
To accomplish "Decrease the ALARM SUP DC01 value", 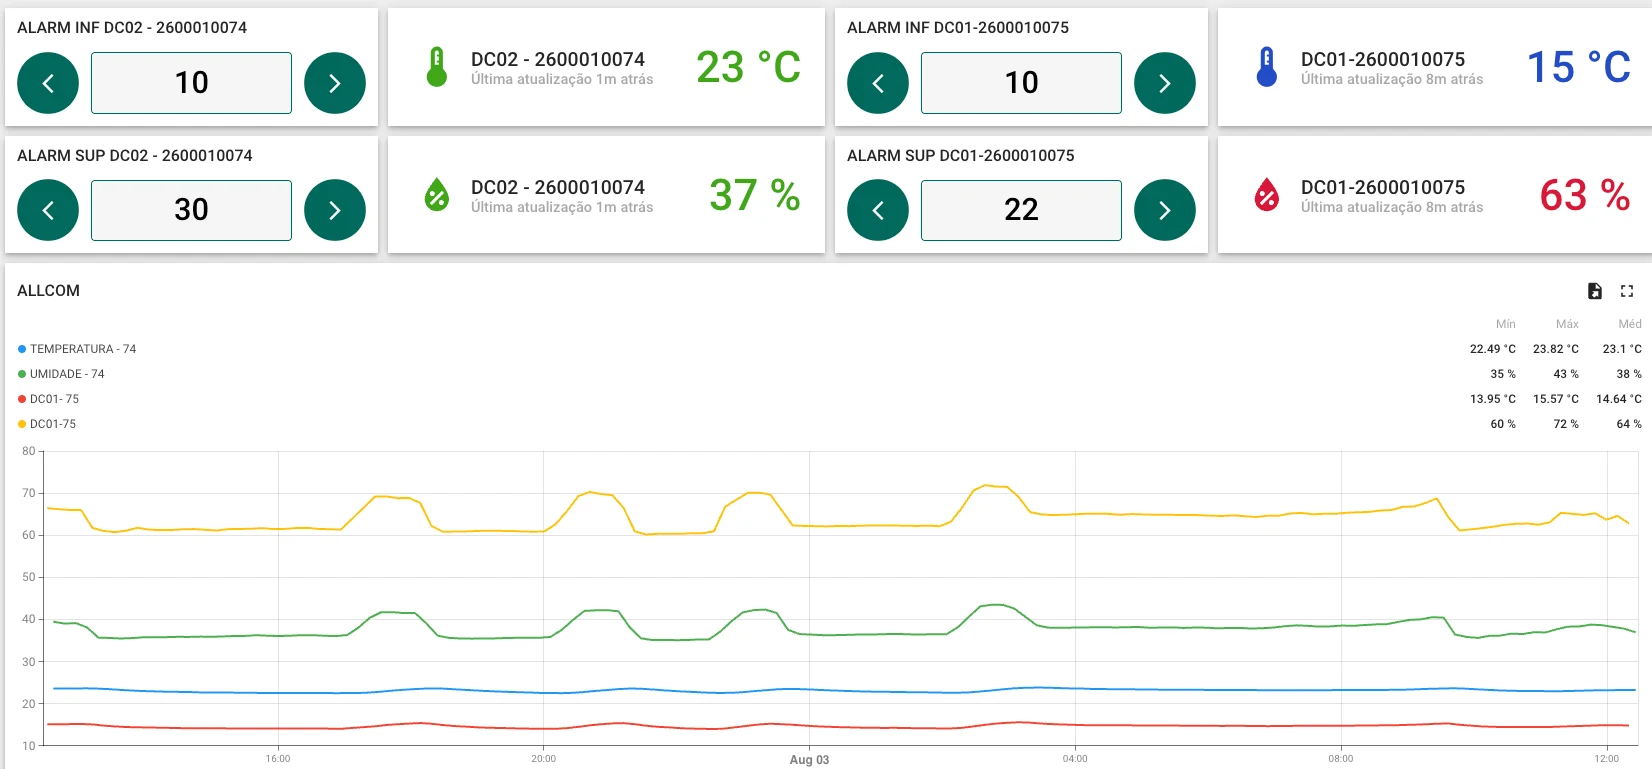I will [x=878, y=210].
